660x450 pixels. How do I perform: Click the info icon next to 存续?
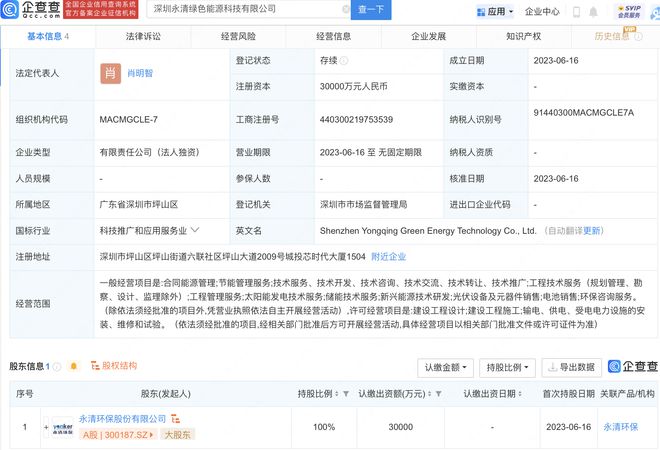[x=344, y=61]
